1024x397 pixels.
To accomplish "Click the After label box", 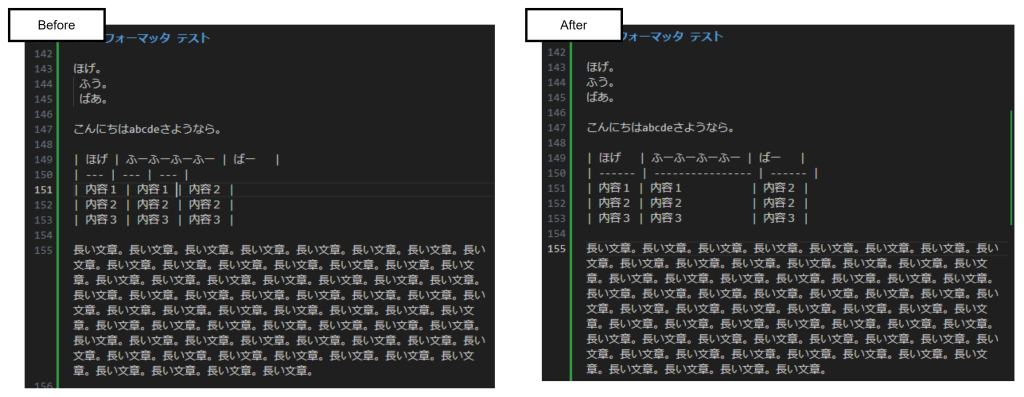I will [x=574, y=25].
